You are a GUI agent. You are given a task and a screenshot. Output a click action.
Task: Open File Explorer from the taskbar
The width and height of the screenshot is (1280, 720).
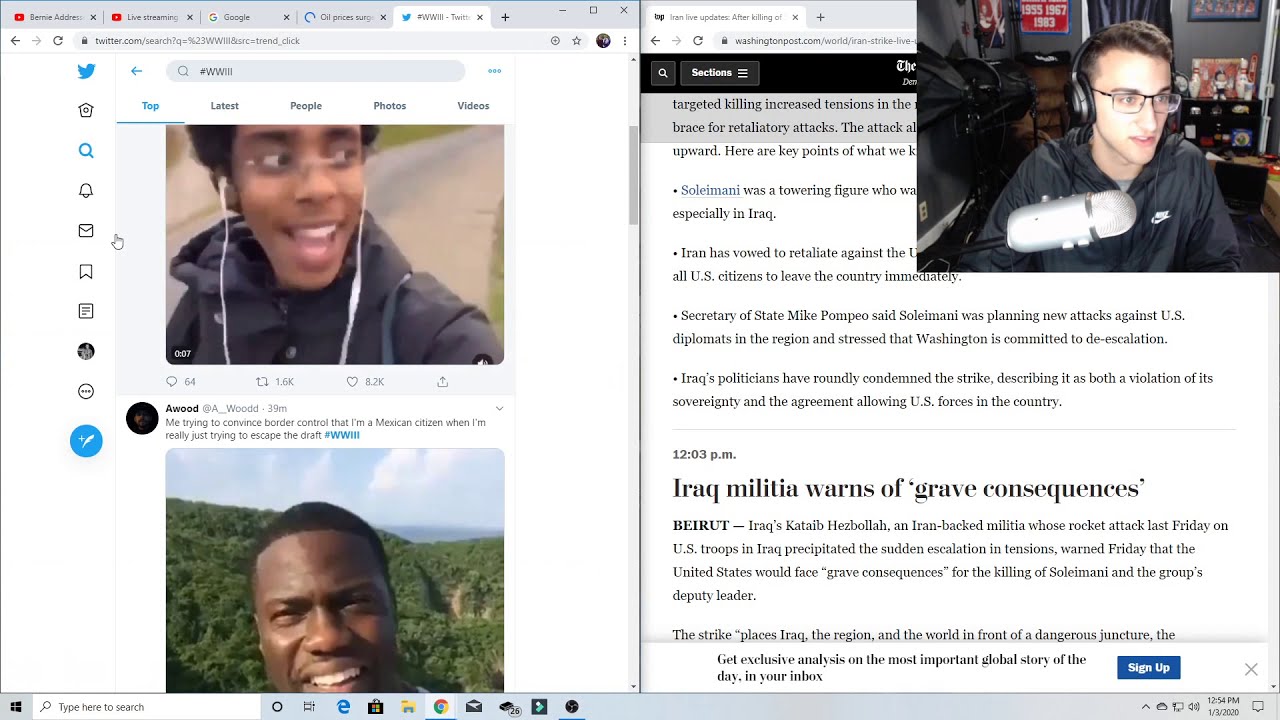click(408, 707)
